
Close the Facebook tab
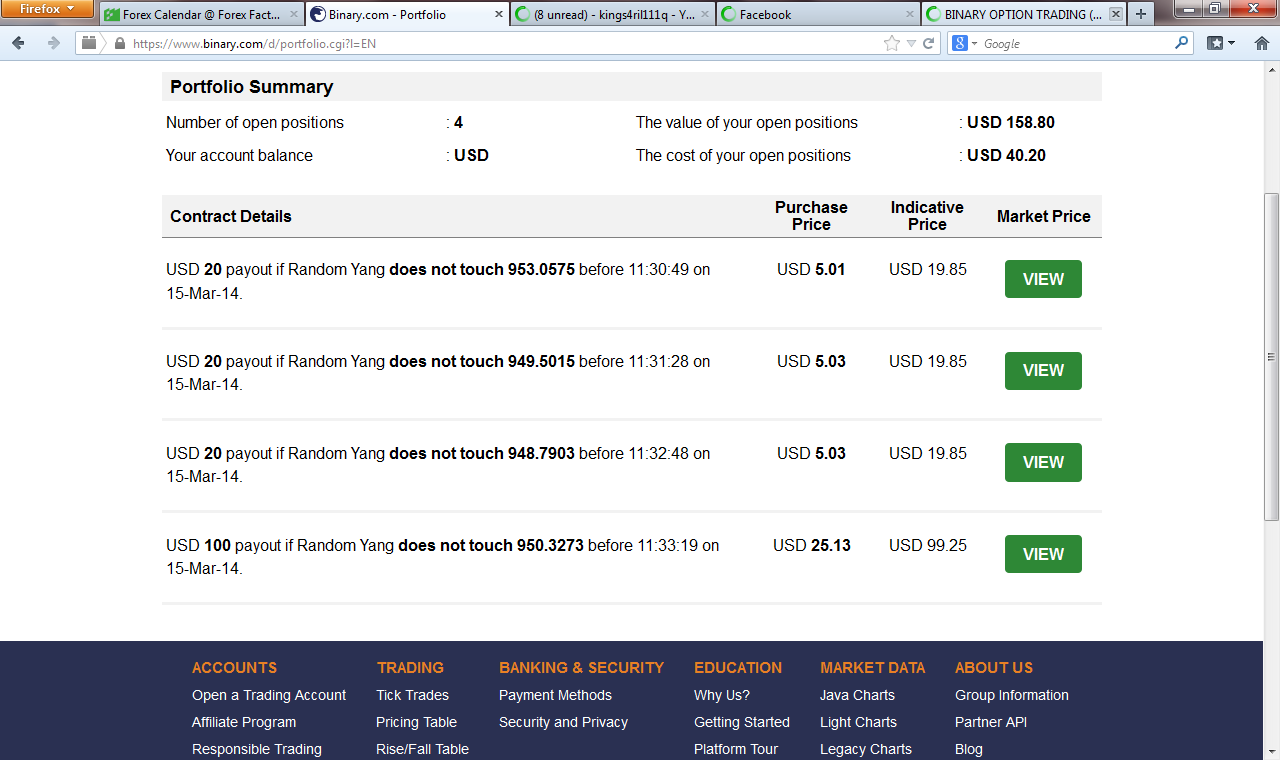[909, 15]
